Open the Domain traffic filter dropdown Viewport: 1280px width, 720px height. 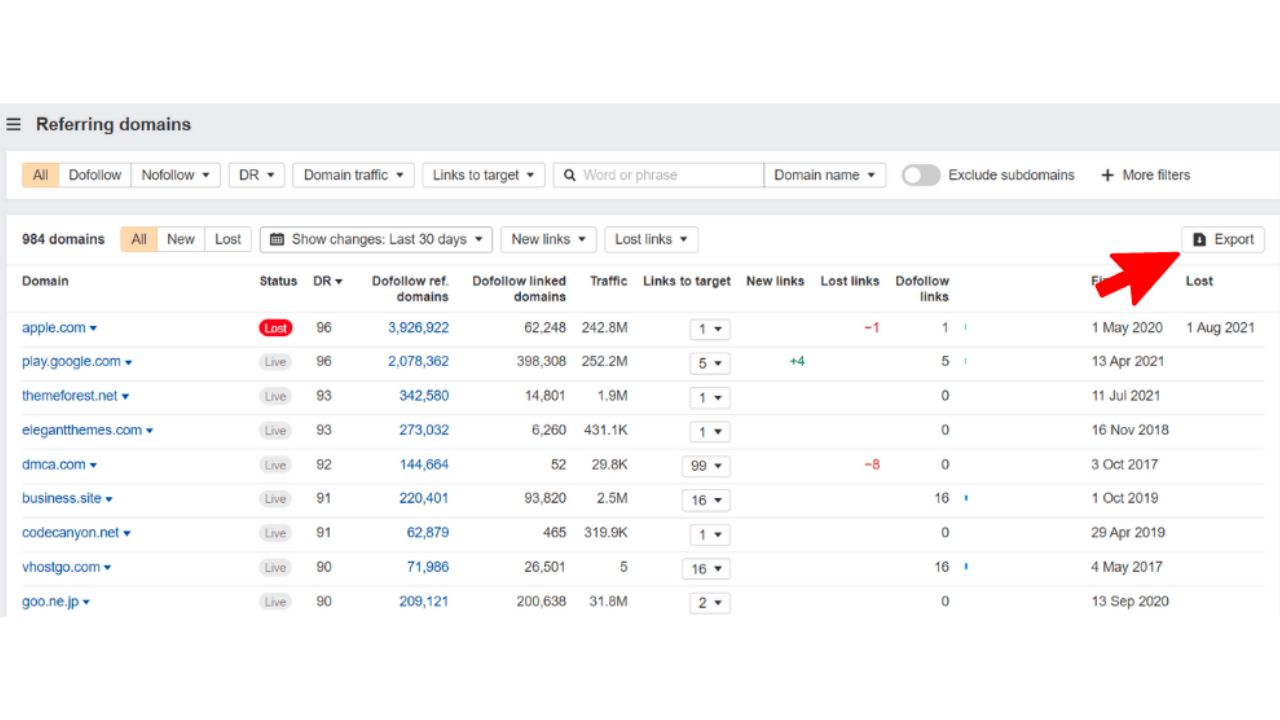(354, 175)
